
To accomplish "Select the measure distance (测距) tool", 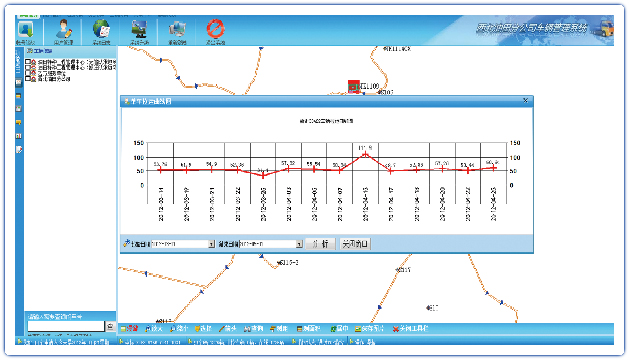I will click(x=279, y=328).
